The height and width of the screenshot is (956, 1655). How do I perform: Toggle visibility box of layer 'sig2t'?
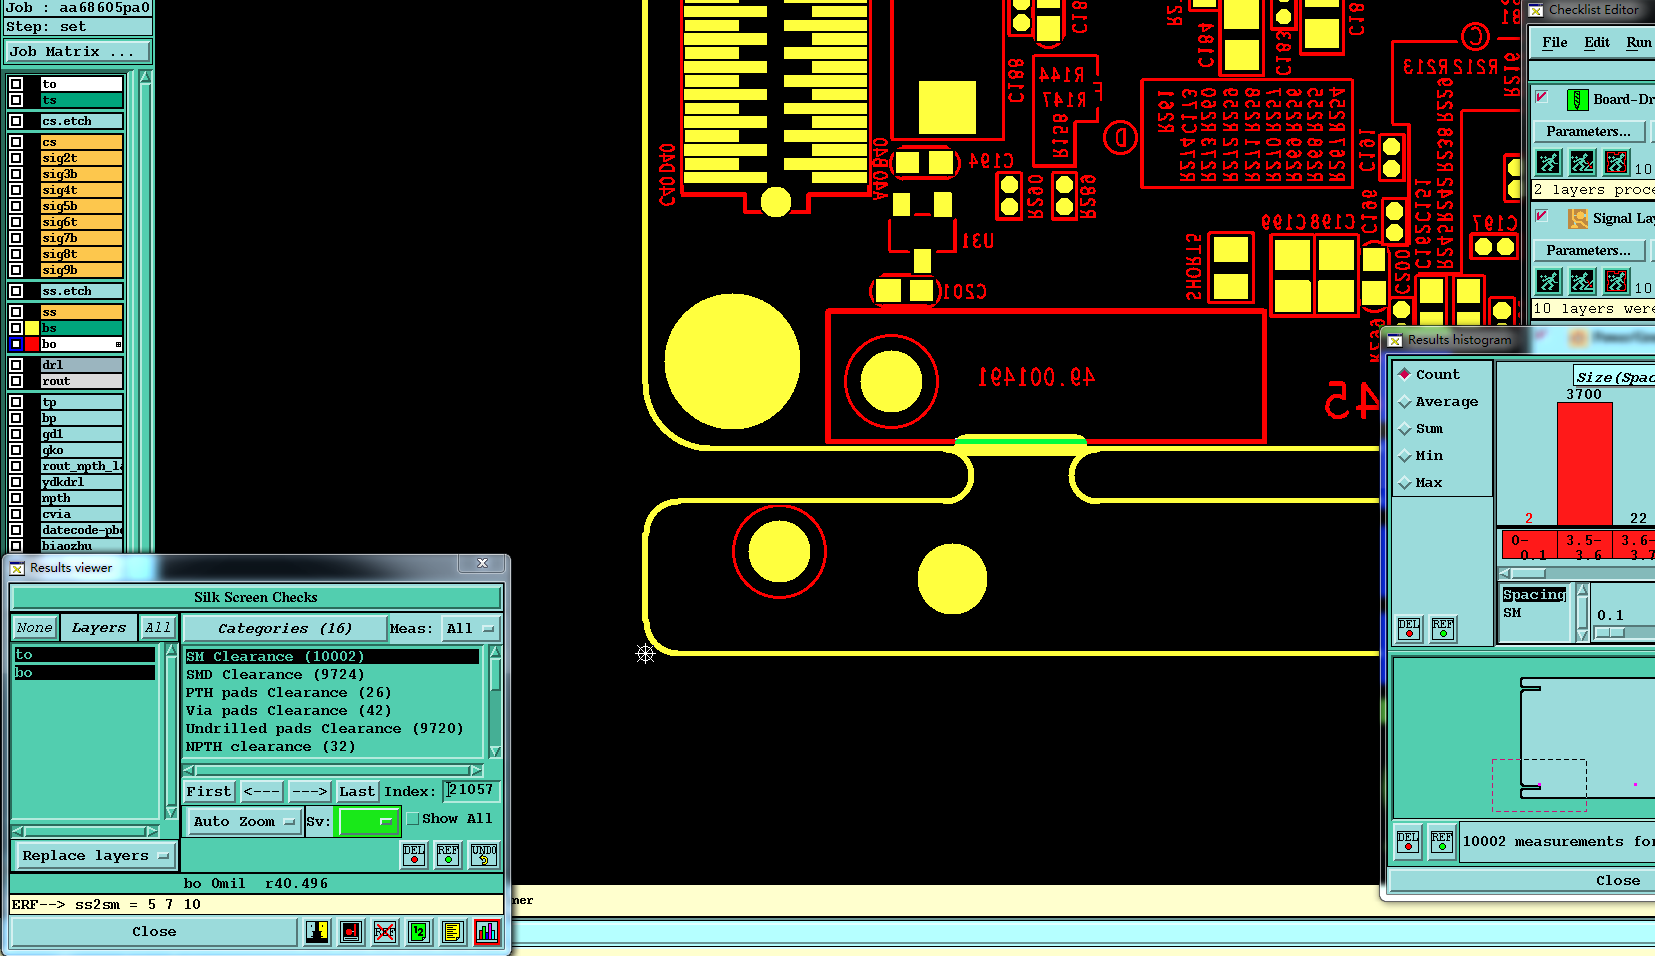tap(16, 158)
